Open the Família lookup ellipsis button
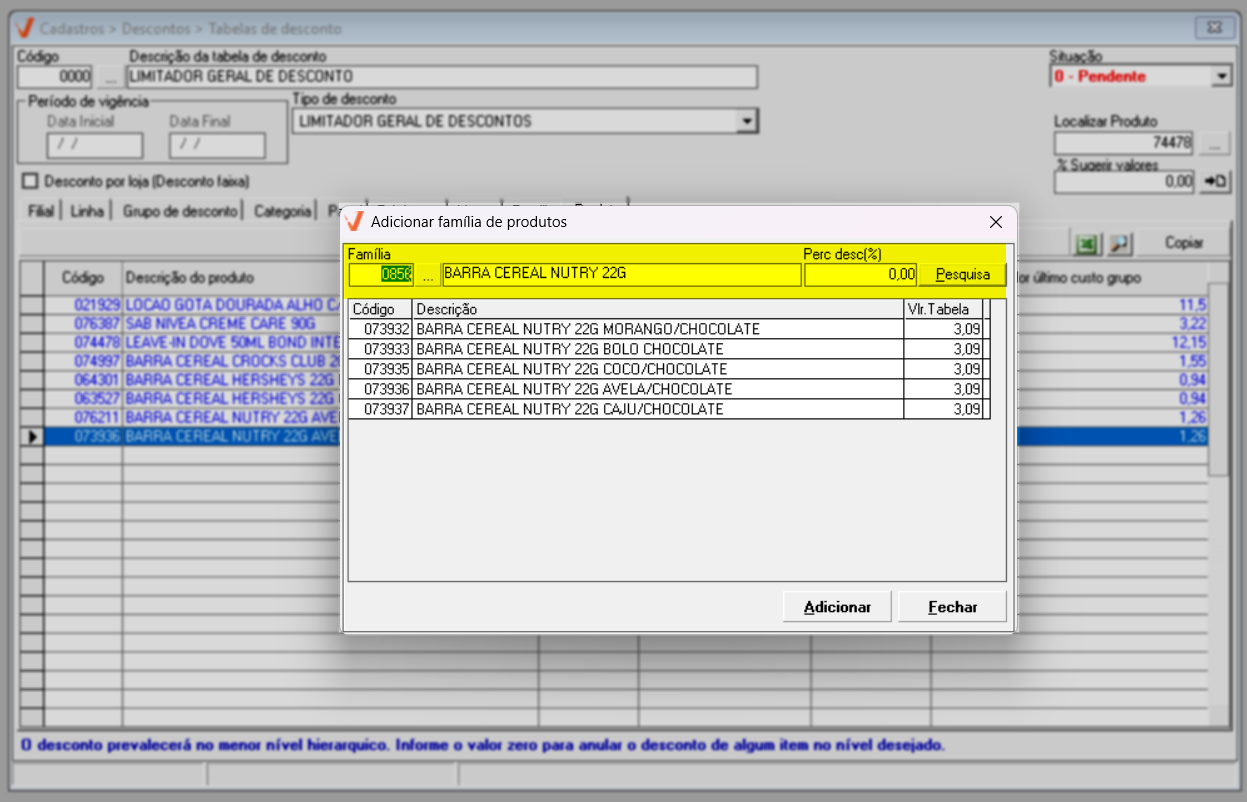Image resolution: width=1247 pixels, height=802 pixels. [428, 275]
